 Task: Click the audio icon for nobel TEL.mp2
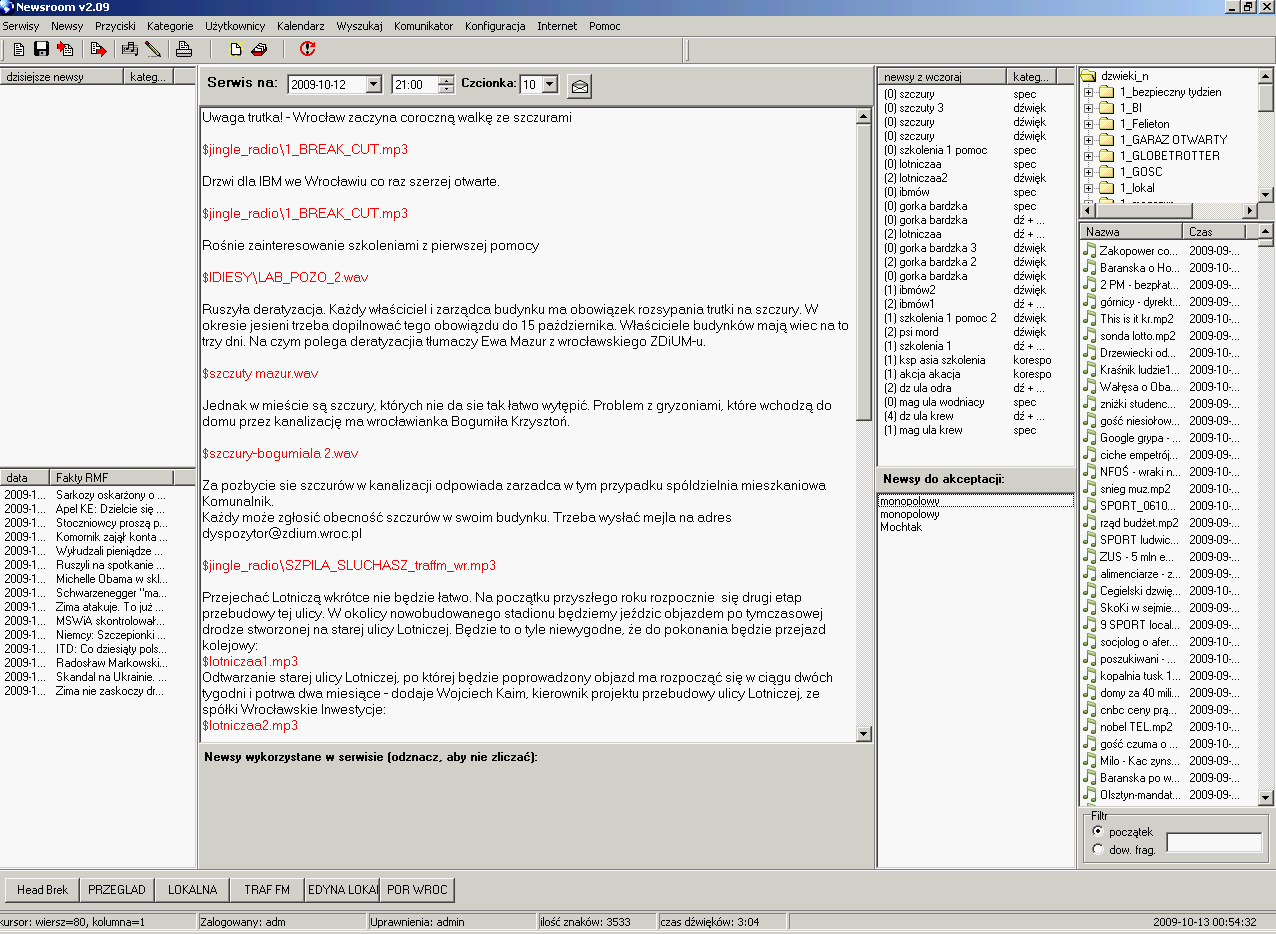coord(1090,727)
